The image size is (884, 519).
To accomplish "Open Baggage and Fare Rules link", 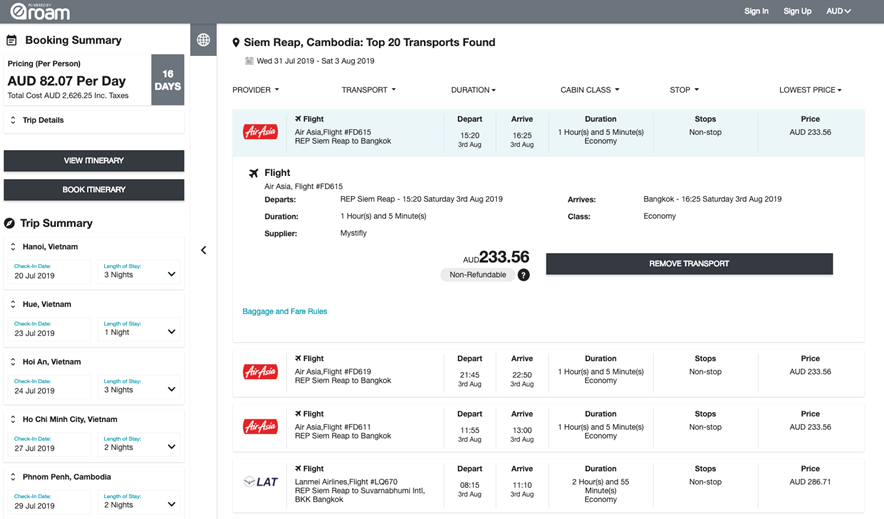I will (285, 312).
